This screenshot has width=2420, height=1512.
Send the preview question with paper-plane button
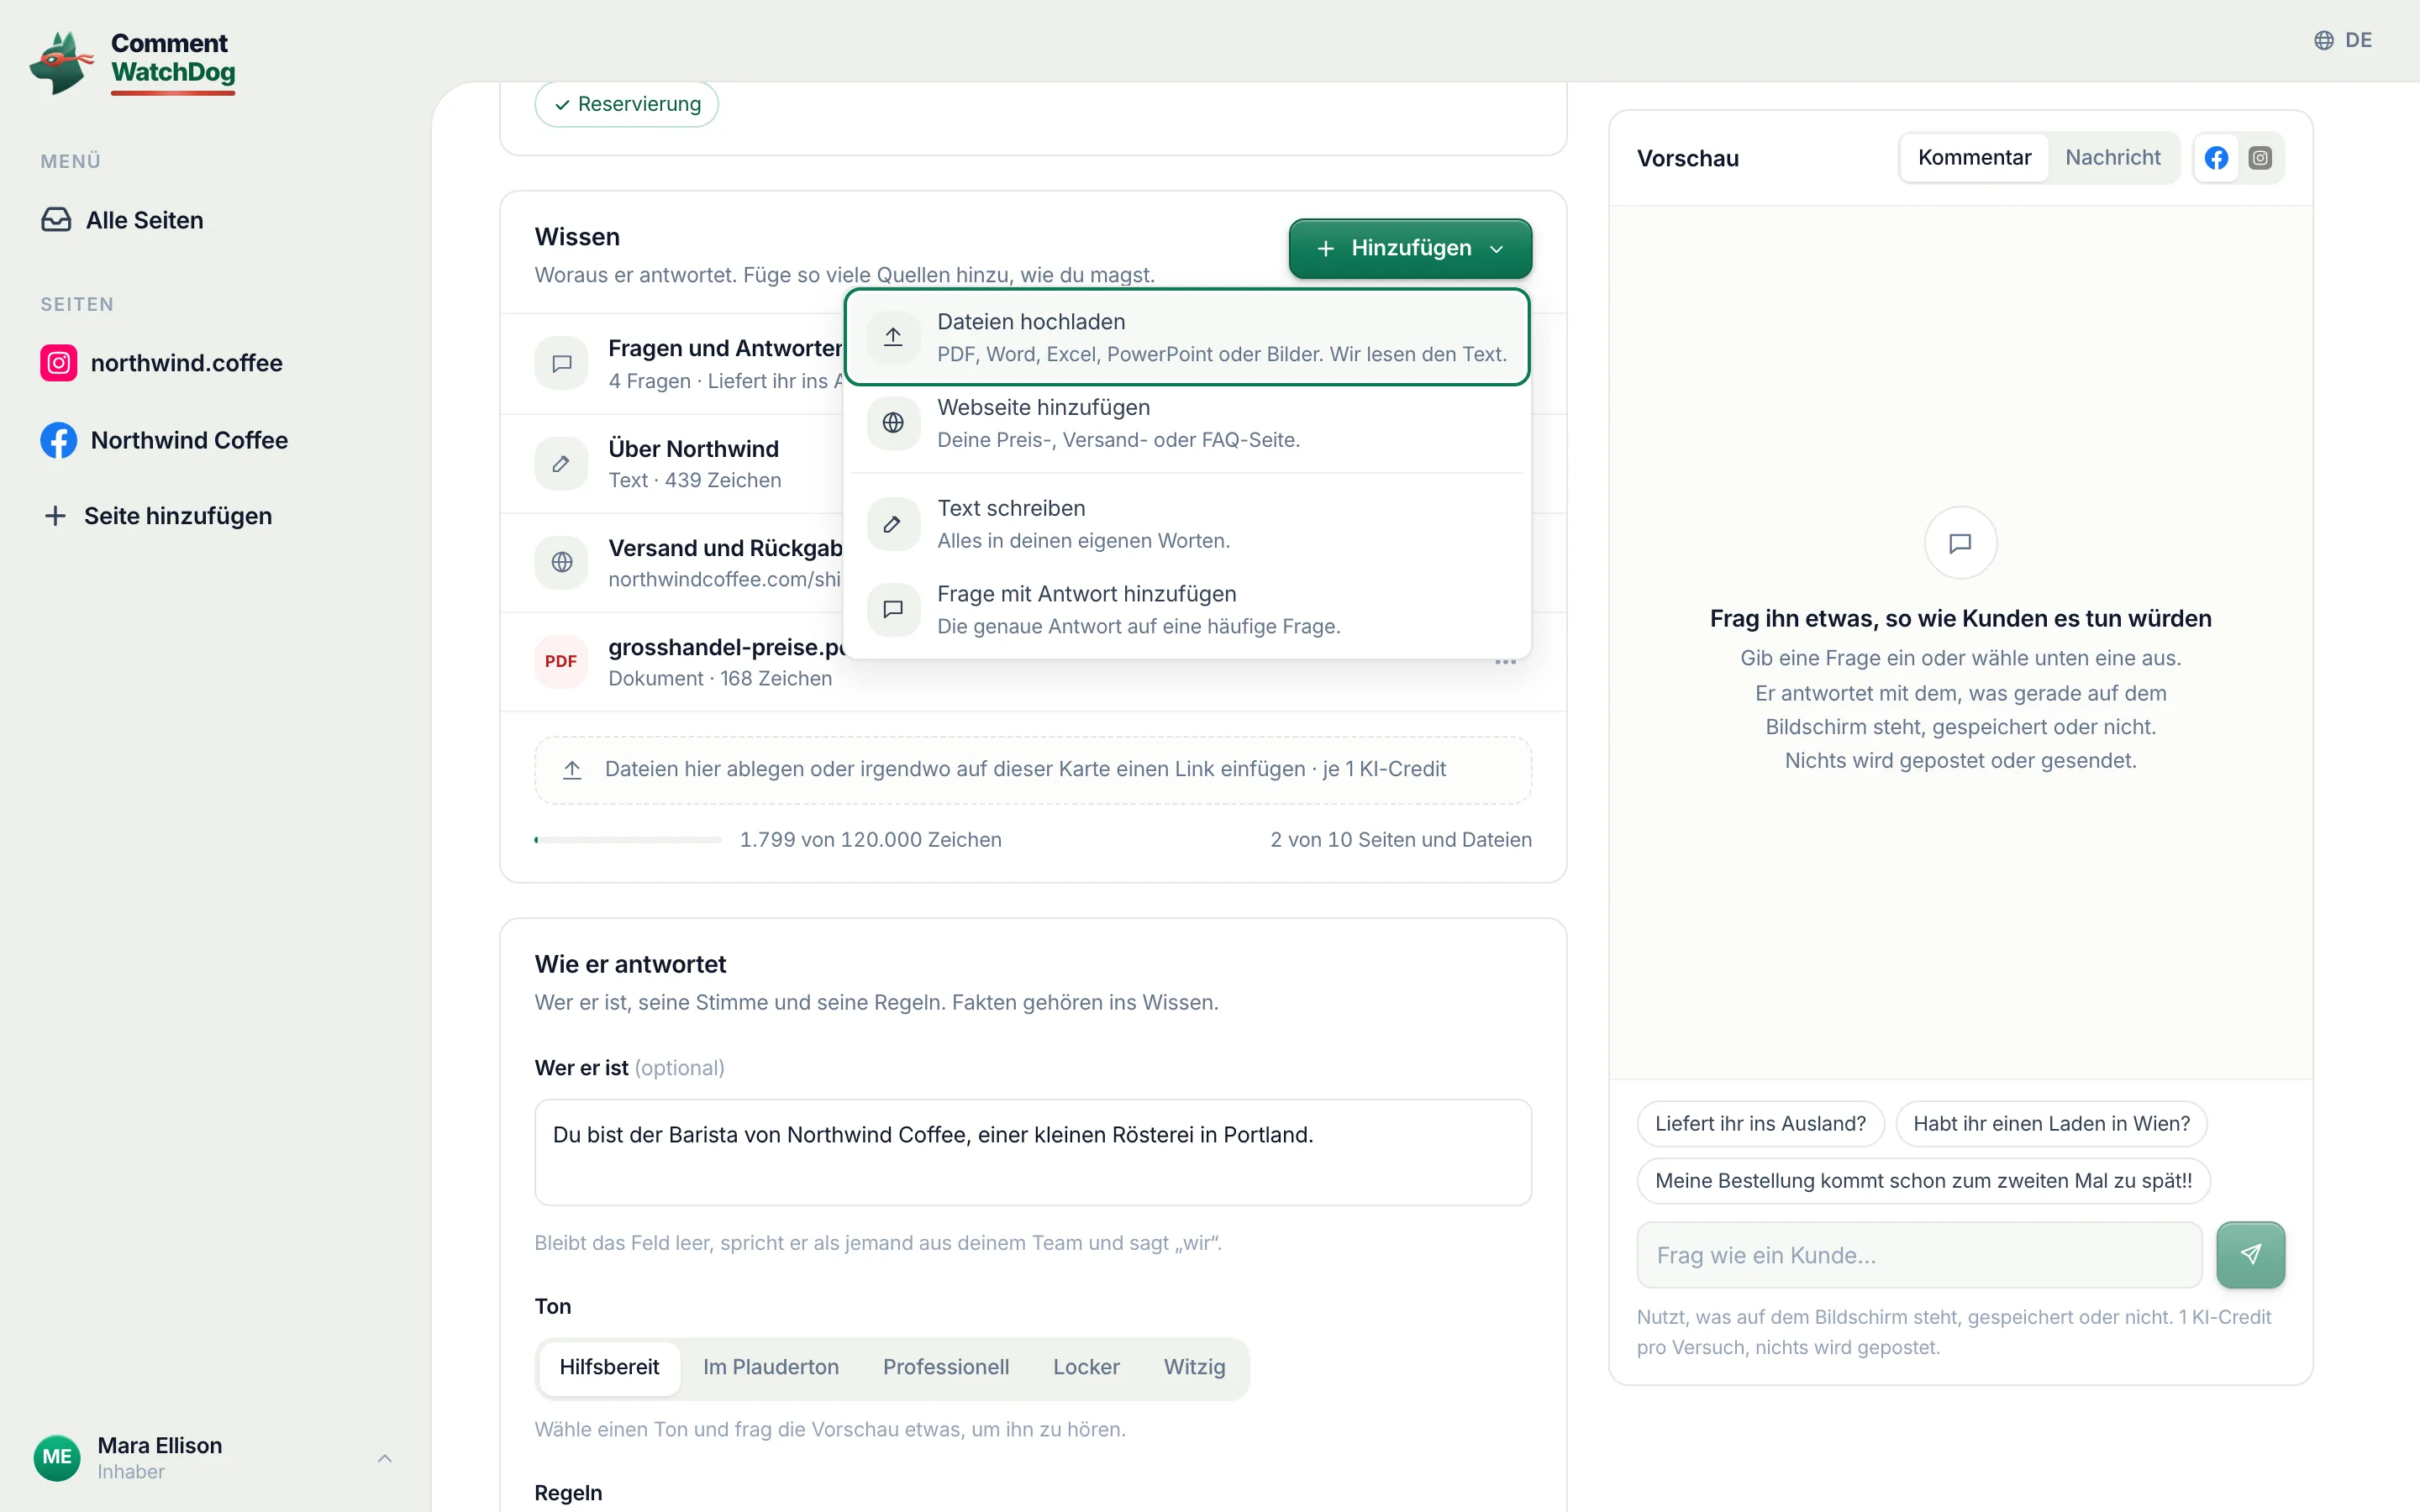click(x=2250, y=1254)
